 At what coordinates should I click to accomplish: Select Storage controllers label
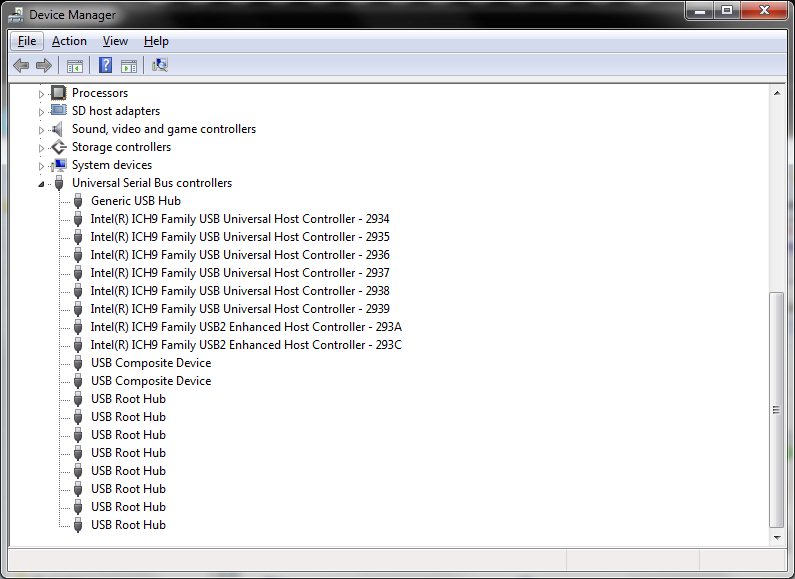[x=121, y=147]
